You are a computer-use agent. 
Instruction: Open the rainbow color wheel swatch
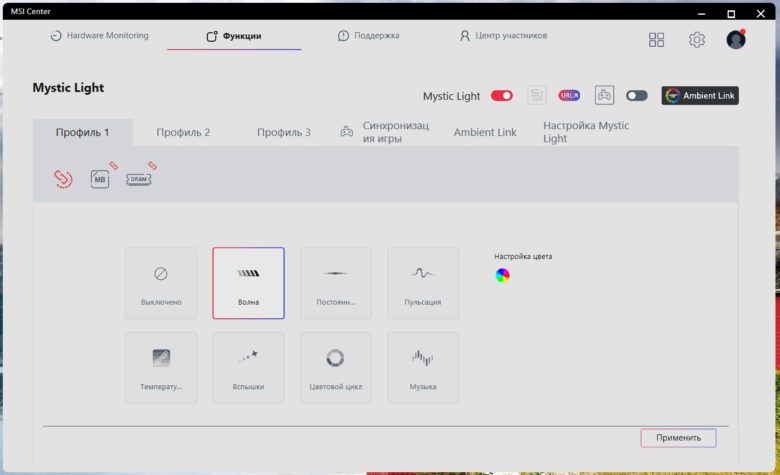click(502, 275)
